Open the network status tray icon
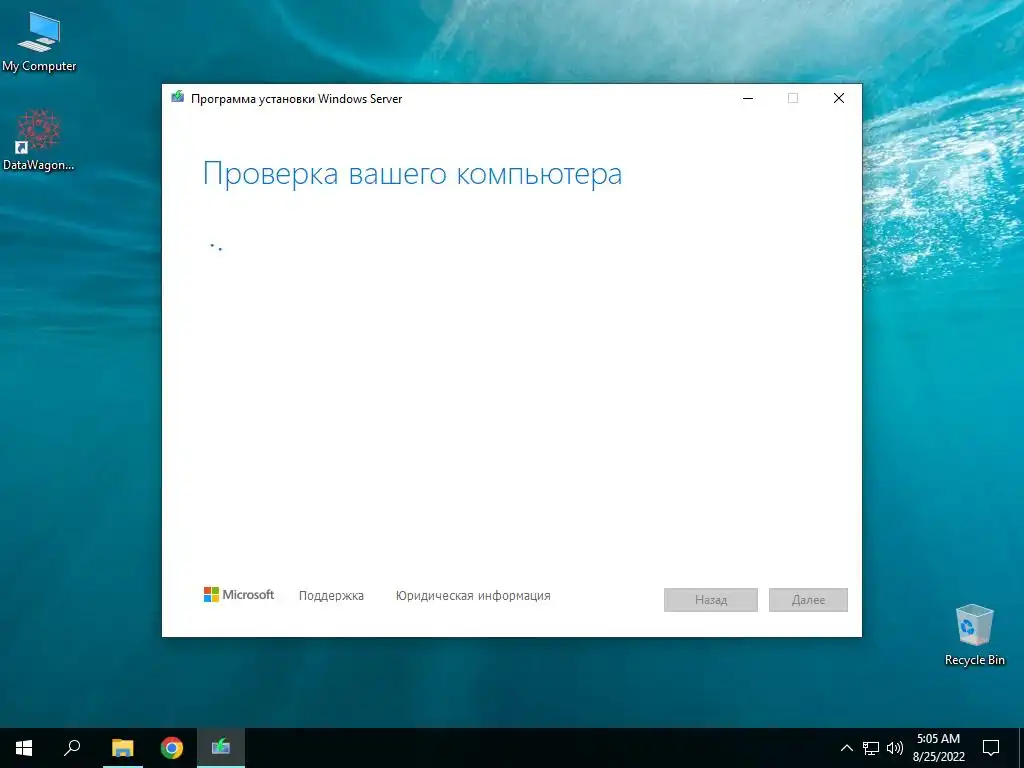This screenshot has height=768, width=1024. [871, 748]
